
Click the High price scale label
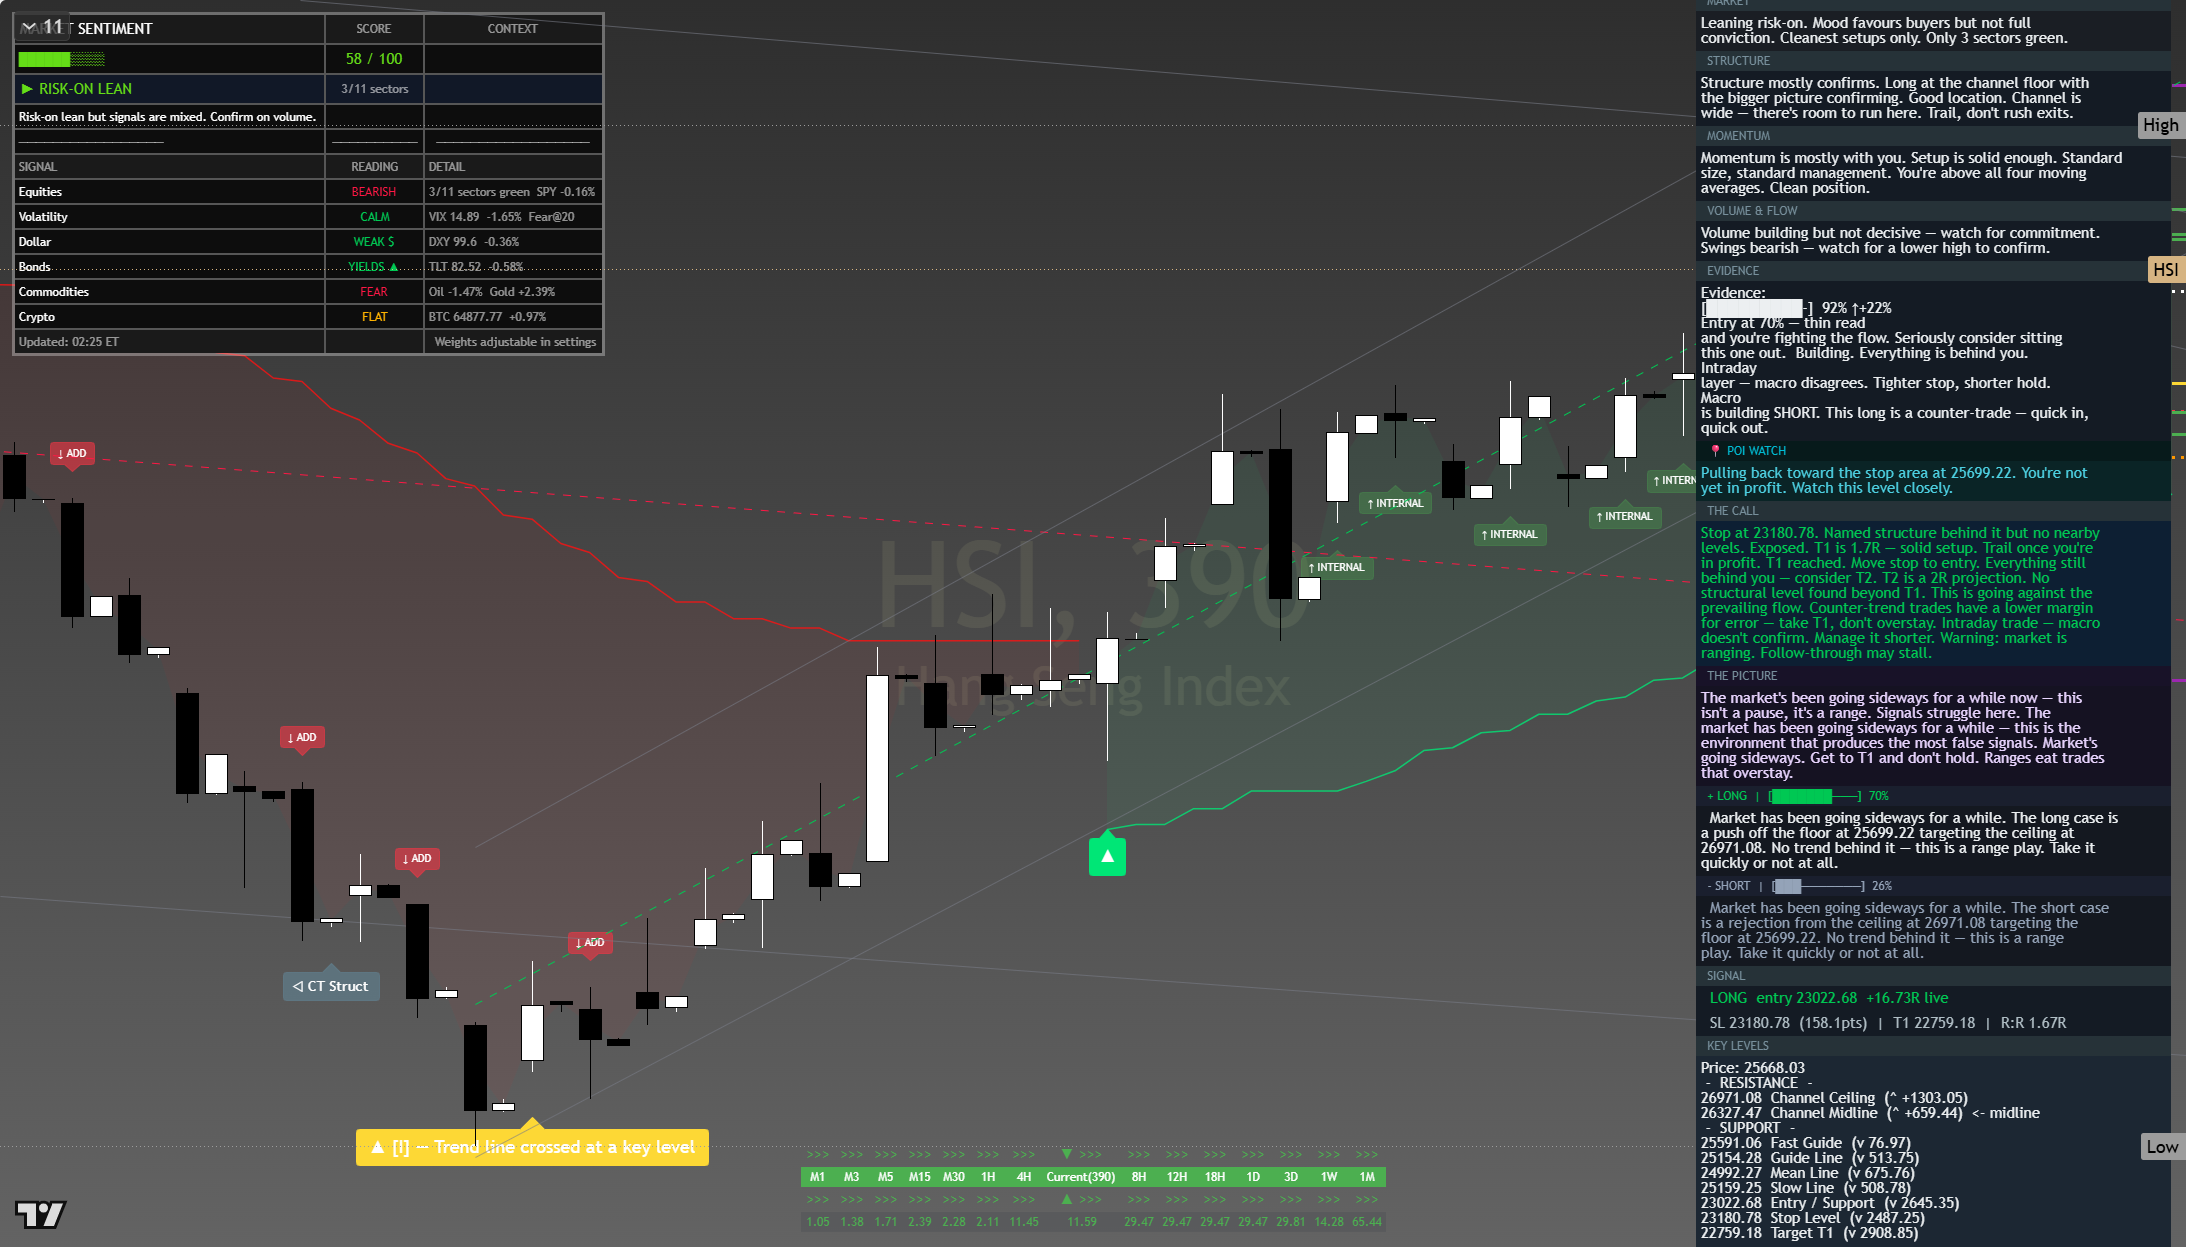tap(2160, 125)
